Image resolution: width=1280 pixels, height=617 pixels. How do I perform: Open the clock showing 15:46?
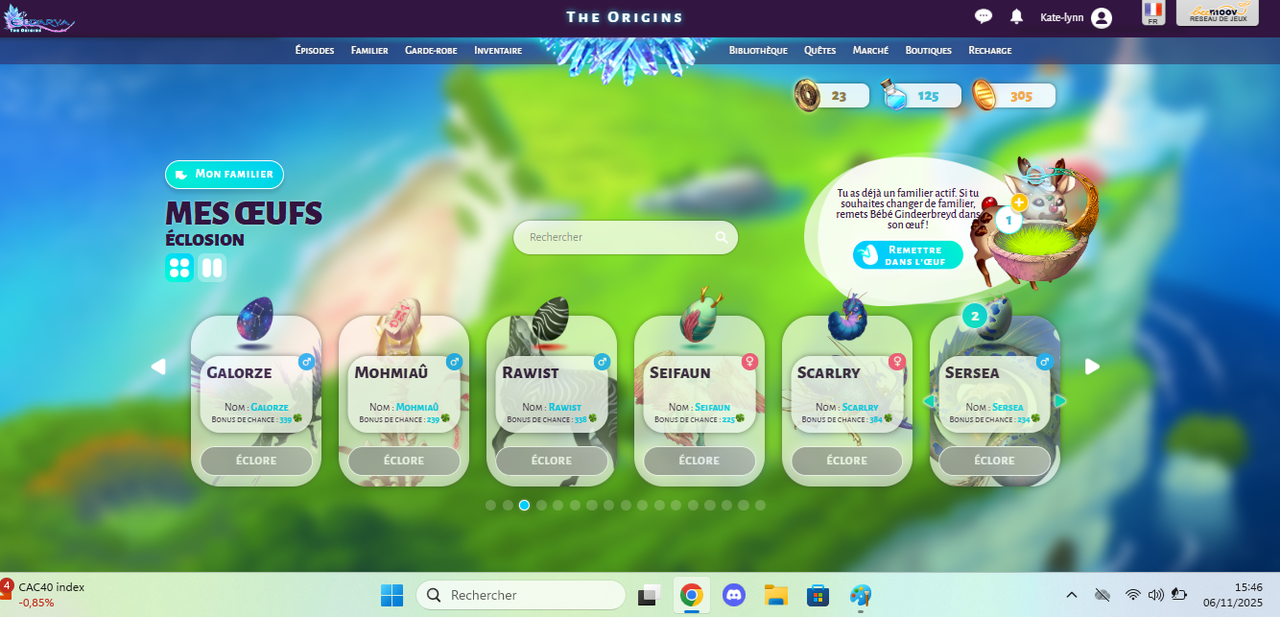[1234, 595]
